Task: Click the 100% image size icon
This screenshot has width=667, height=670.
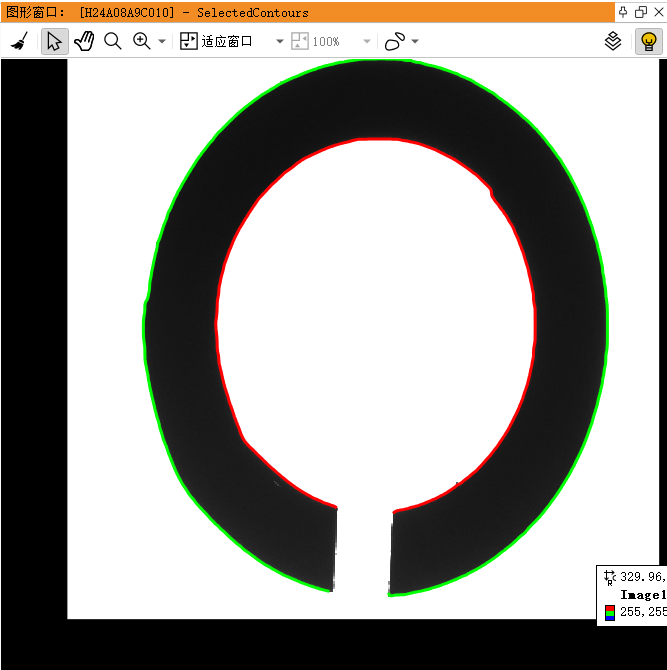Action: click(x=300, y=41)
